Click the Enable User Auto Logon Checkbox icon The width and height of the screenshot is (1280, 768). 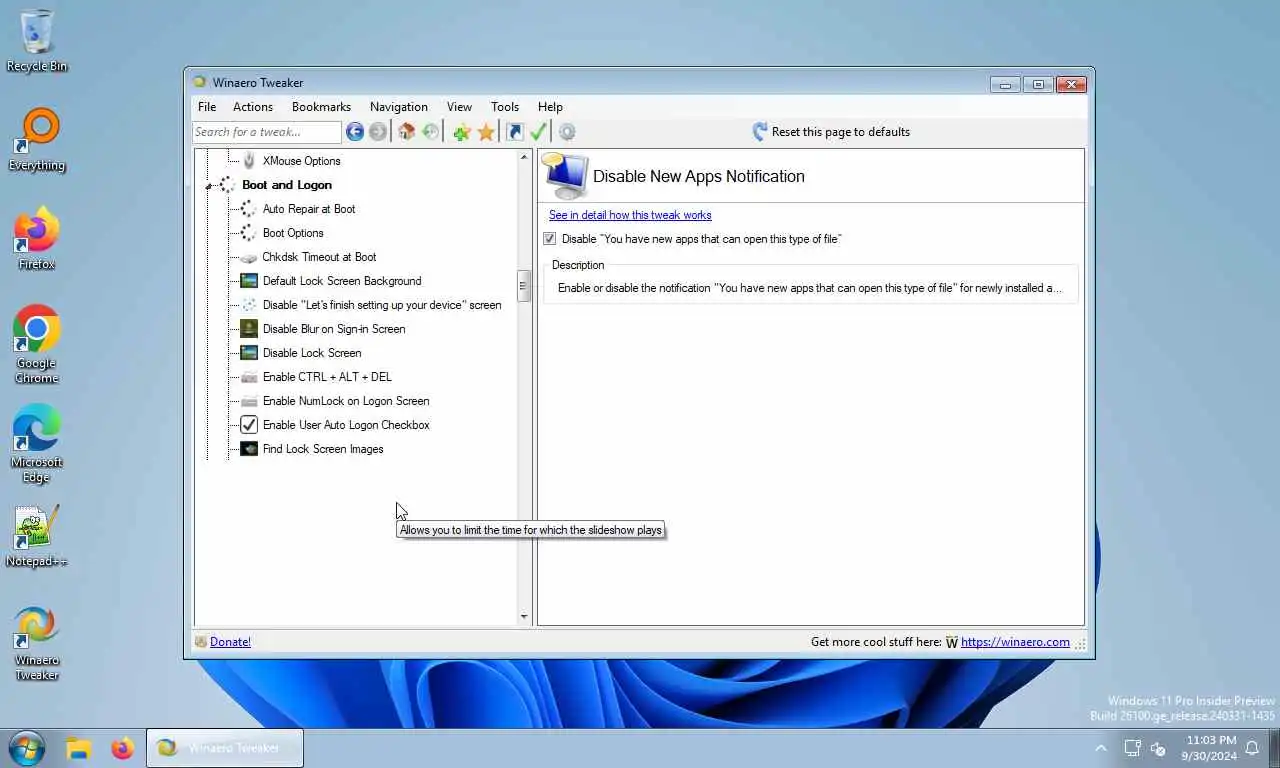click(x=249, y=425)
